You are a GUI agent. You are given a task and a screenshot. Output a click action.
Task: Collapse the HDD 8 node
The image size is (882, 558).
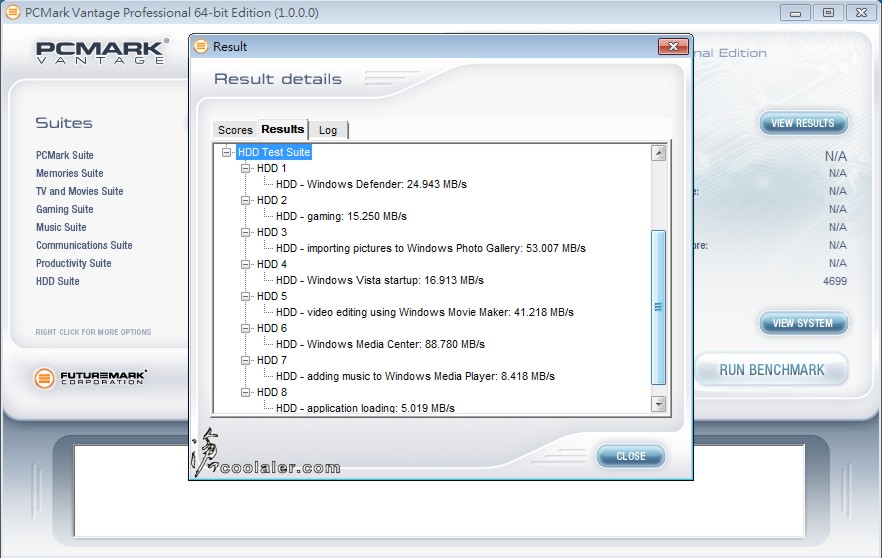245,393
